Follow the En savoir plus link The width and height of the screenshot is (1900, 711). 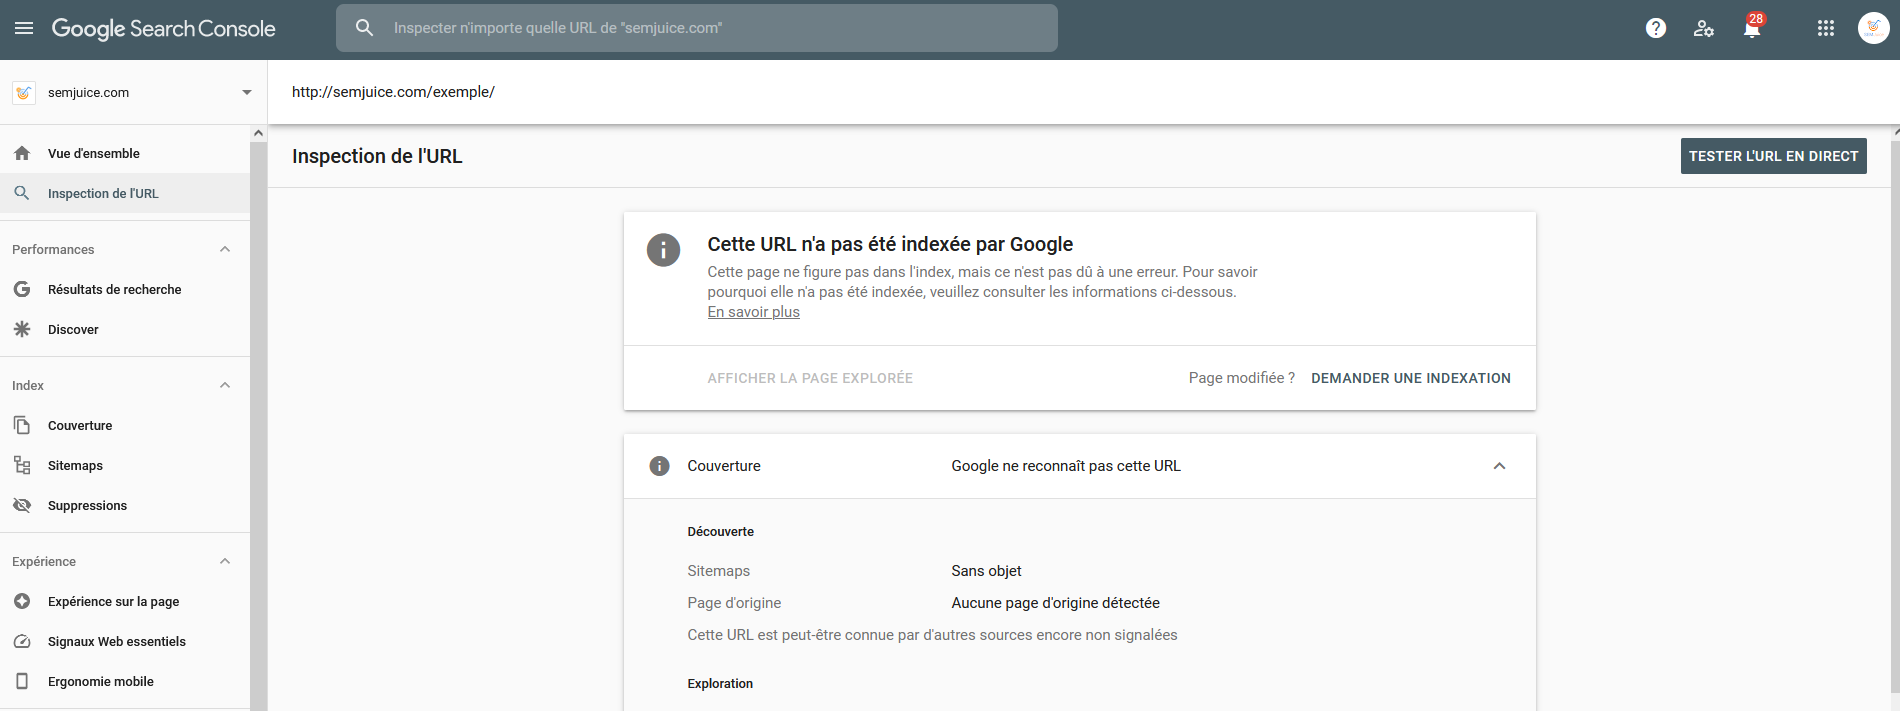tap(754, 312)
